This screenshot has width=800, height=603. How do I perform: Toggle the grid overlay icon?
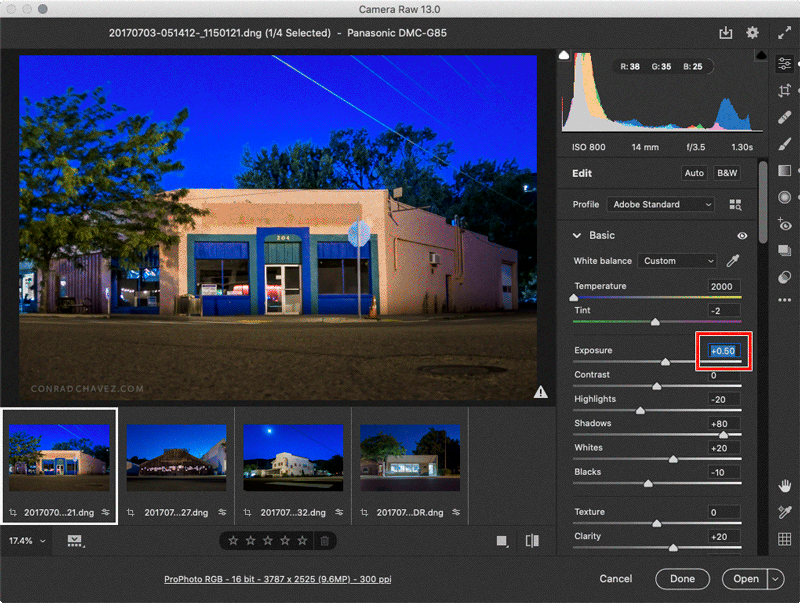click(x=784, y=539)
